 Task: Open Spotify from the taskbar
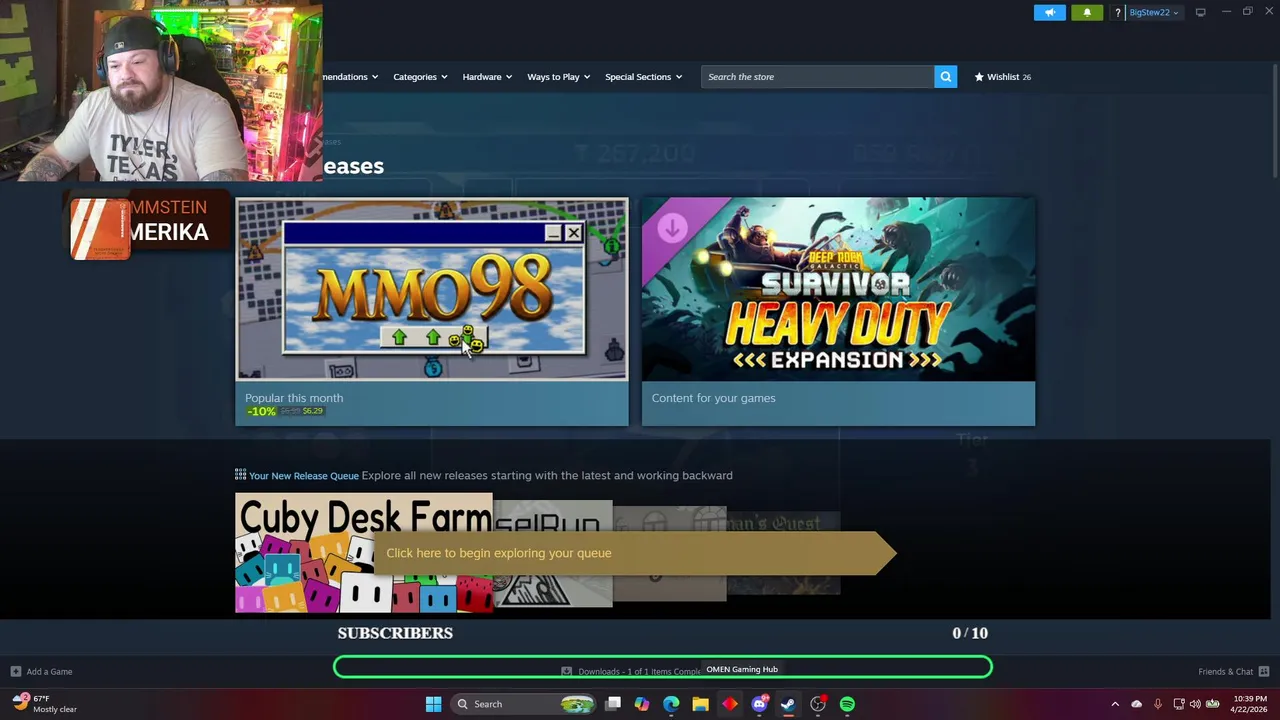click(x=847, y=704)
